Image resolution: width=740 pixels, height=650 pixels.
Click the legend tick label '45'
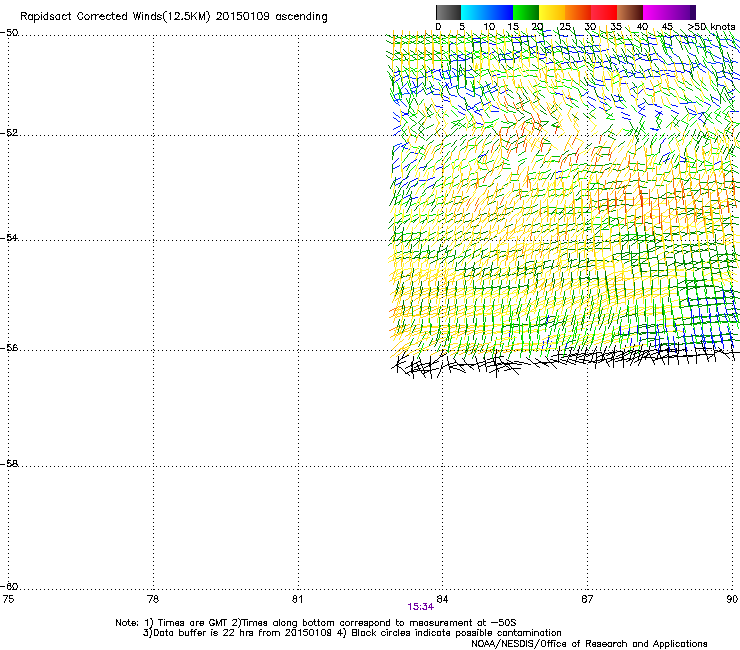pyautogui.click(x=667, y=27)
